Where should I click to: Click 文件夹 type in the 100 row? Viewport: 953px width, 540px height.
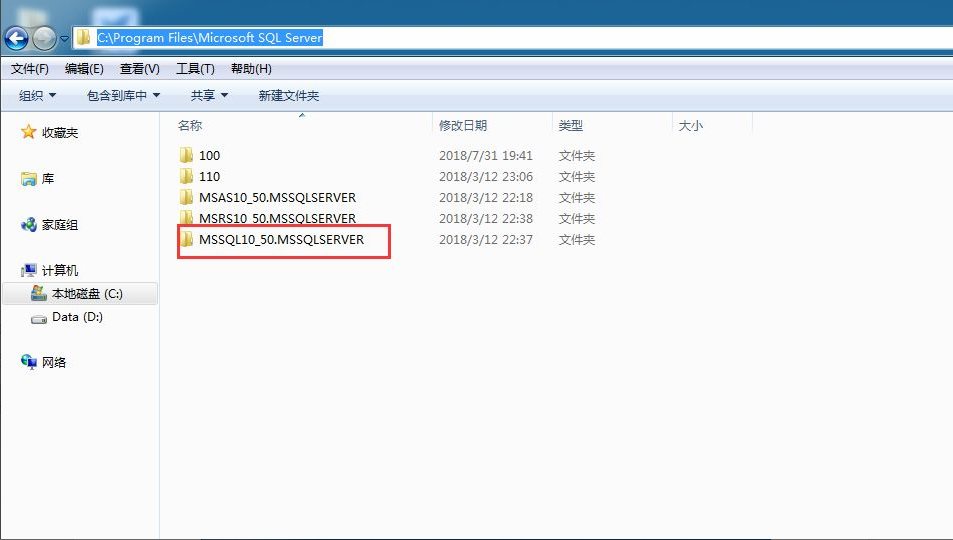[577, 156]
